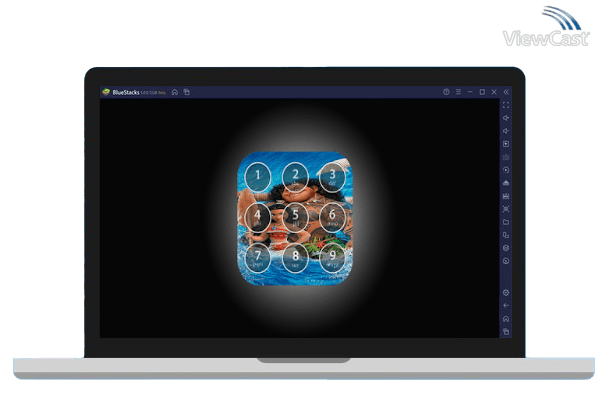Go to Android home from sidebar
Image resolution: width=602 pixels, height=414 pixels.
point(506,318)
